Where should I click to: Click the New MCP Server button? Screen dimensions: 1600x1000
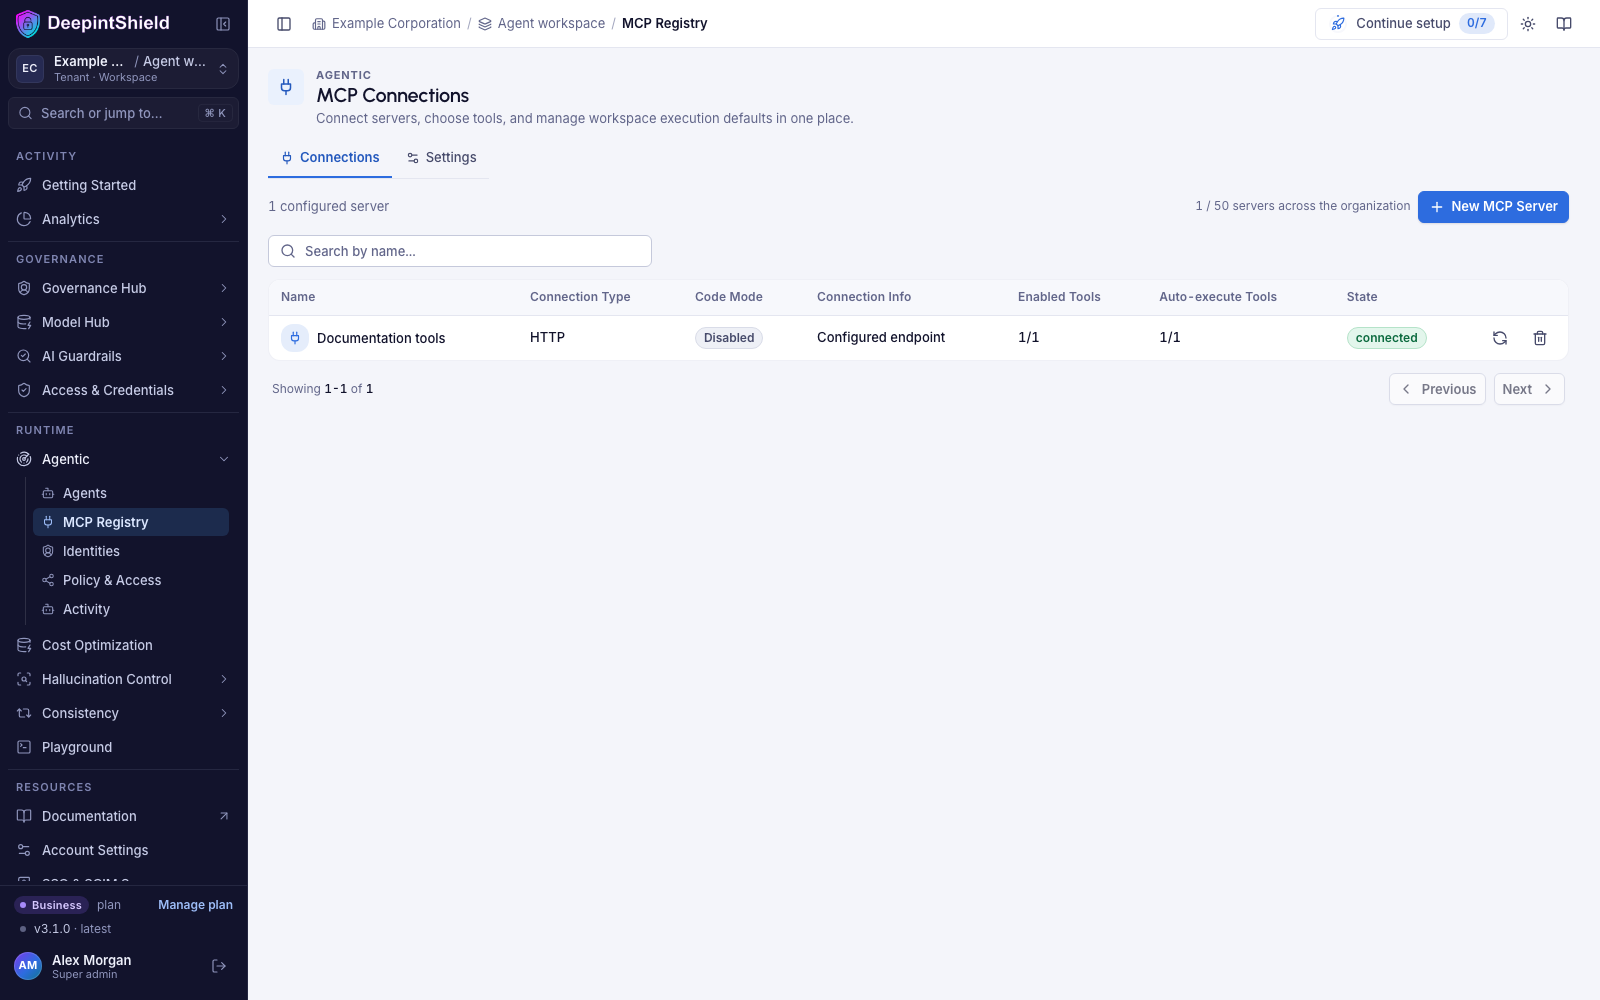tap(1493, 207)
